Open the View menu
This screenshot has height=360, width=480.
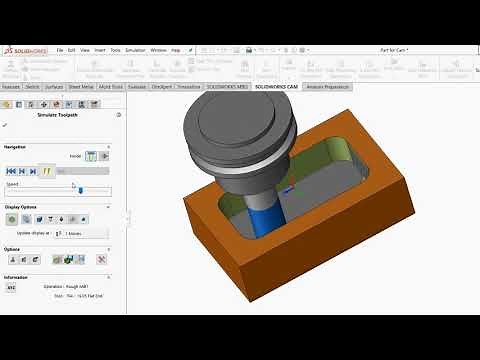click(x=85, y=50)
